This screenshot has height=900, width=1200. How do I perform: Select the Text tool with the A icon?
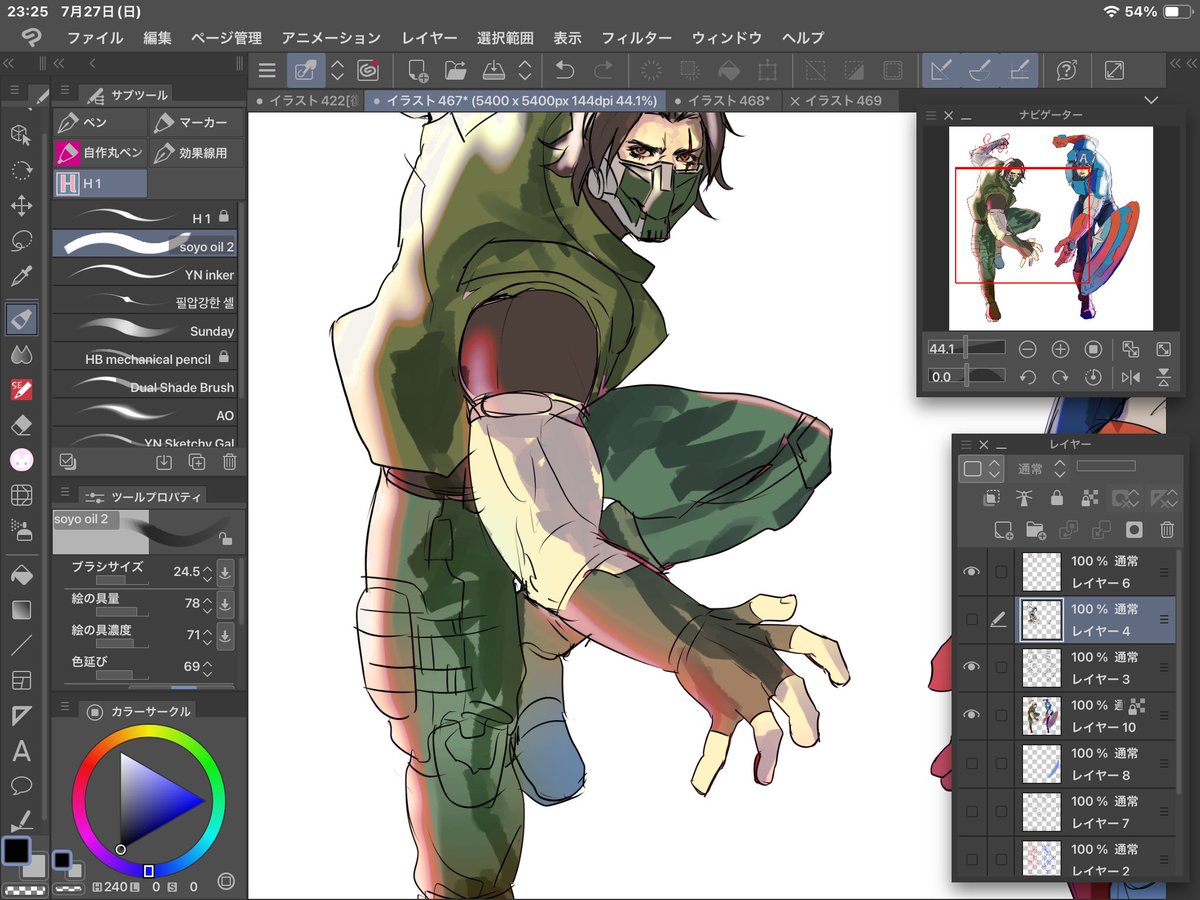(21, 751)
